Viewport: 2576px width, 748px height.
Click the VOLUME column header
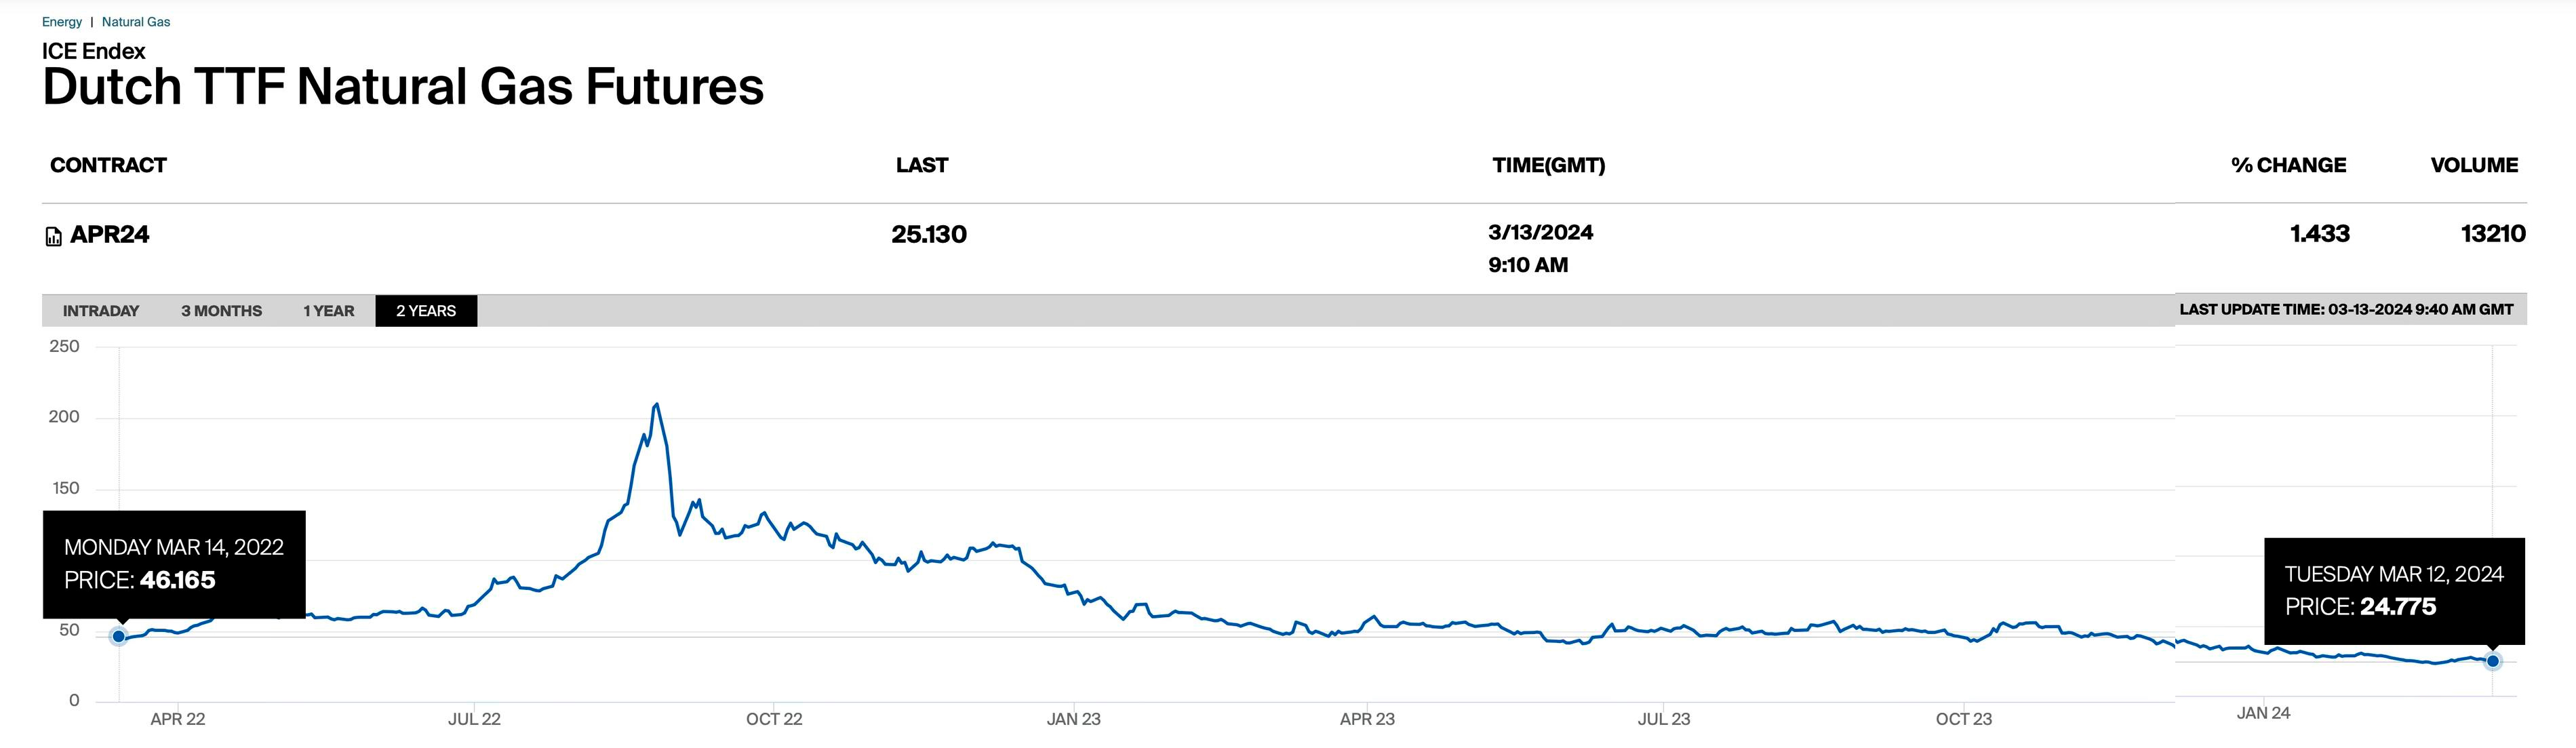2474,165
